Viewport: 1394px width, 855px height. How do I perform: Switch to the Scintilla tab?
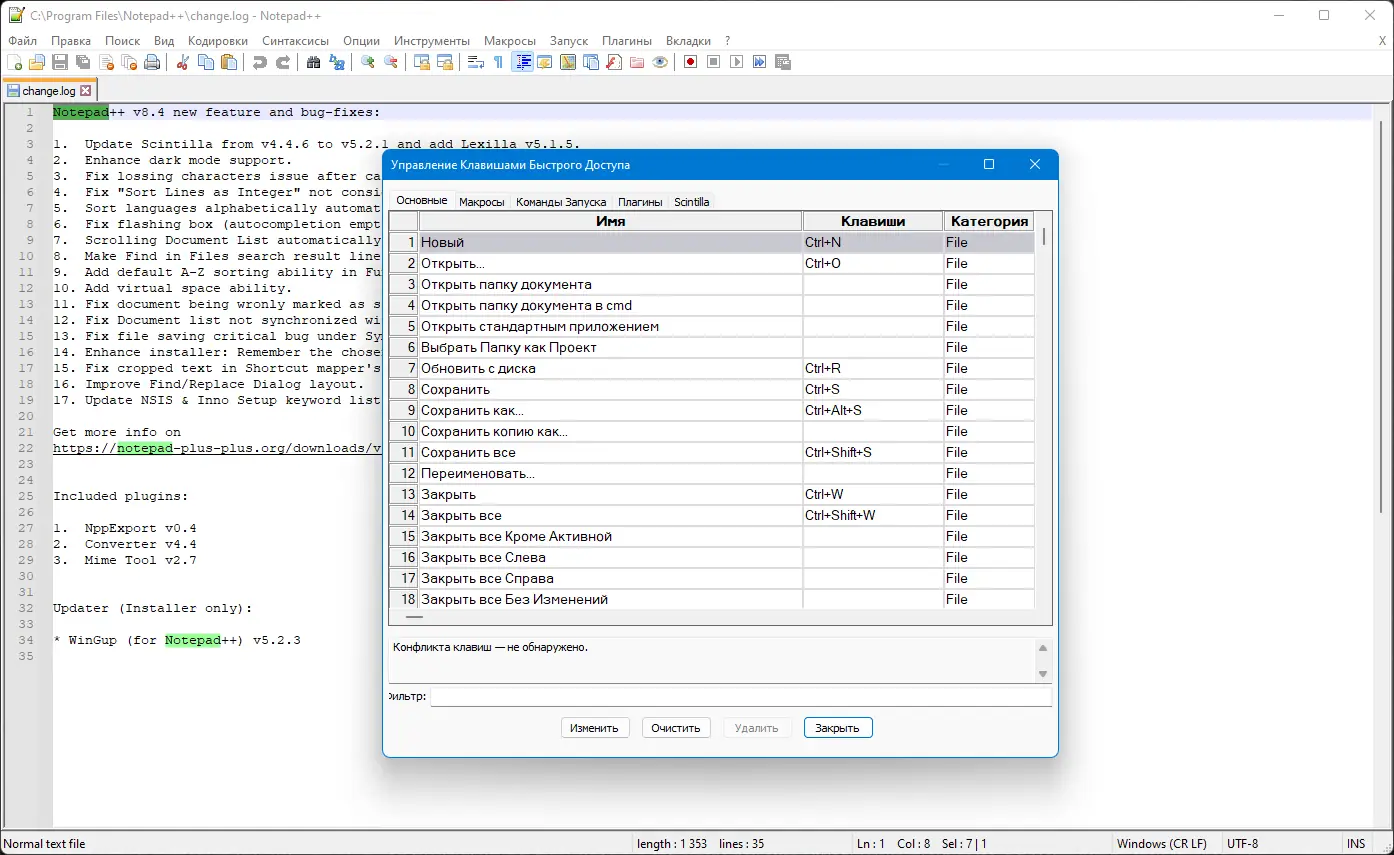[x=691, y=202]
